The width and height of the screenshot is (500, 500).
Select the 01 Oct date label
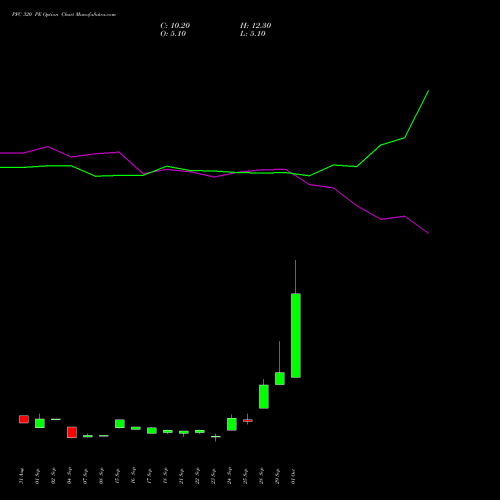point(294,476)
